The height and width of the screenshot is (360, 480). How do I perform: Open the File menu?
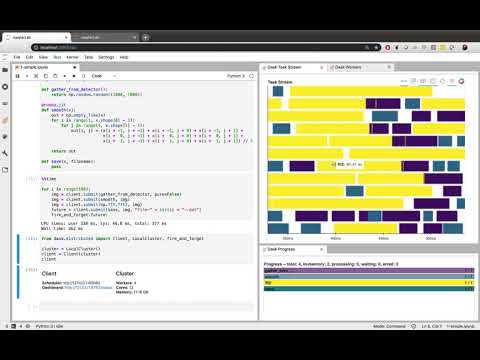coord(17,57)
